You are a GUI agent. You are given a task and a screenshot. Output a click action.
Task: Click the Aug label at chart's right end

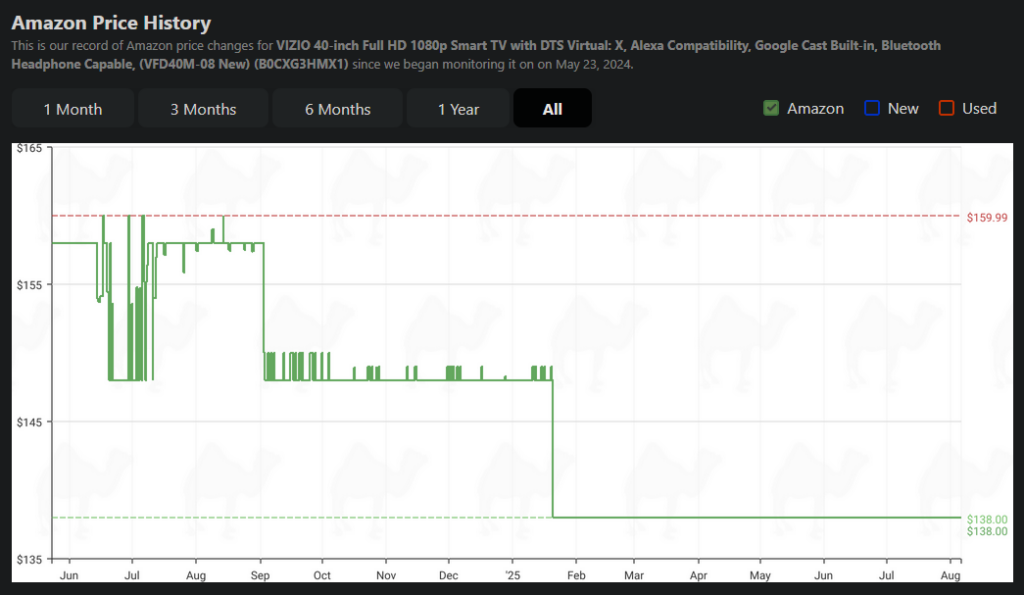950,575
